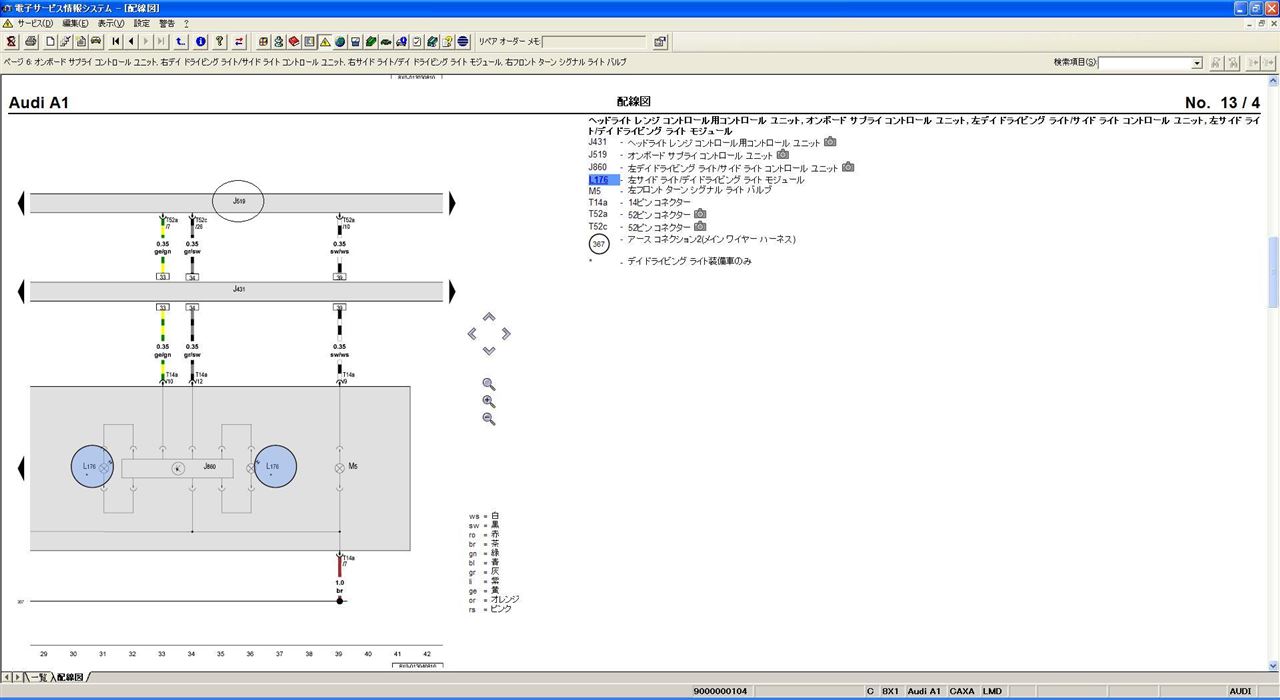The width and height of the screenshot is (1280, 700).
Task: Click the question mark help toolbar icon
Action: (x=219, y=42)
